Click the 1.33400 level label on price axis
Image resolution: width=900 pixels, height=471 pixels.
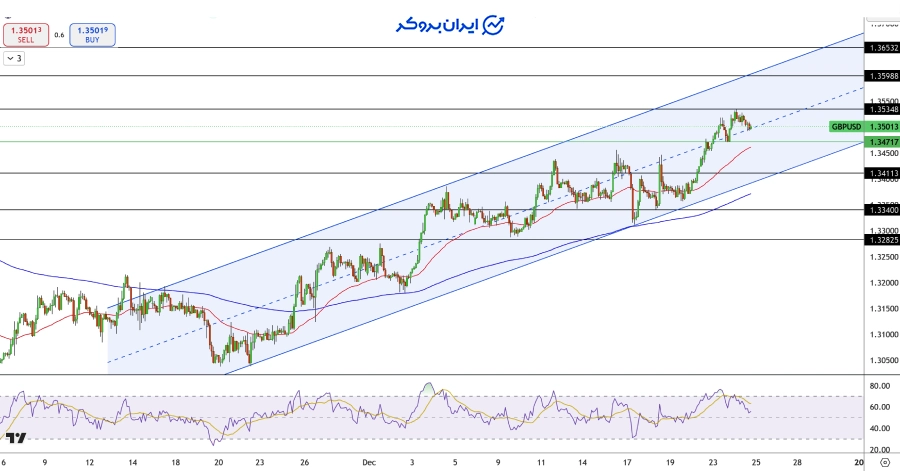coord(882,210)
